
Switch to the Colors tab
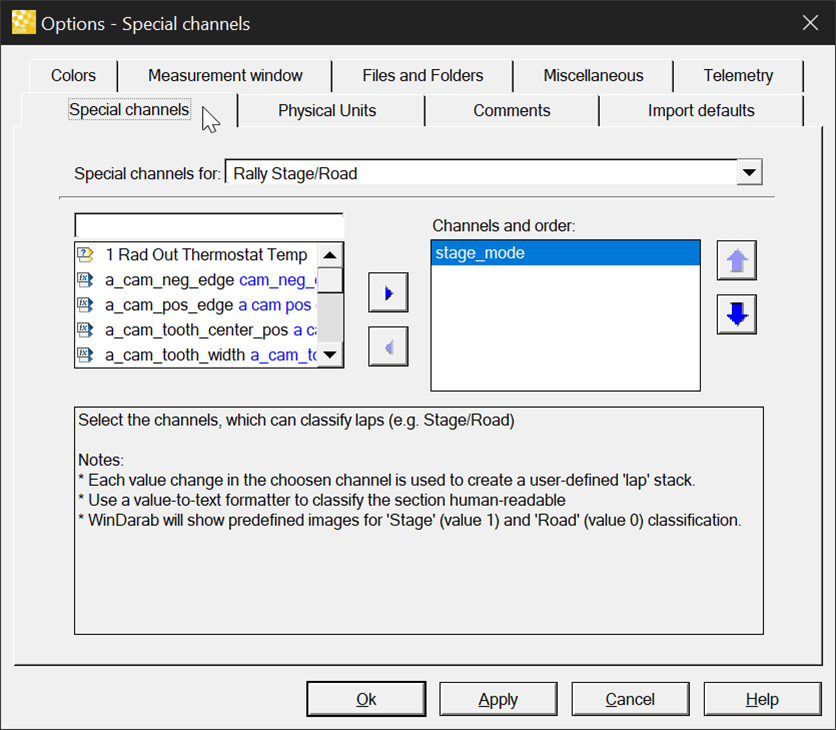pyautogui.click(x=73, y=76)
